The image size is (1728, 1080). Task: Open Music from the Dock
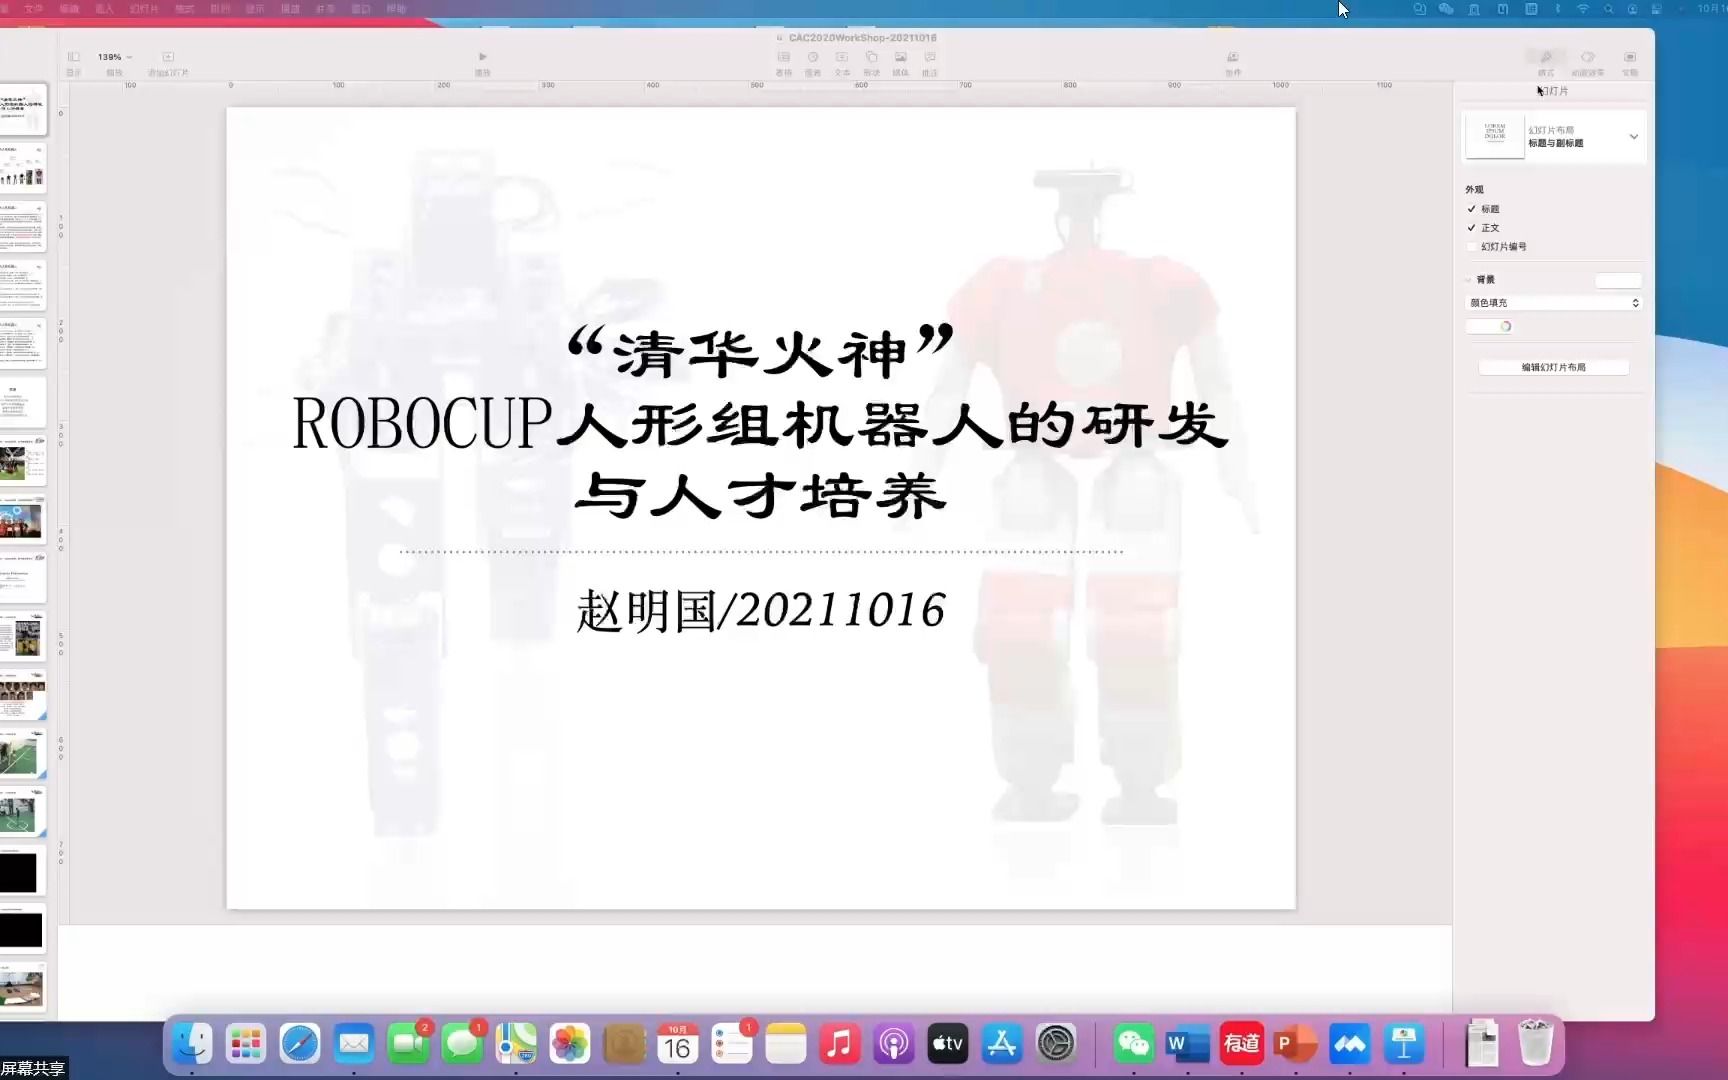[840, 1045]
